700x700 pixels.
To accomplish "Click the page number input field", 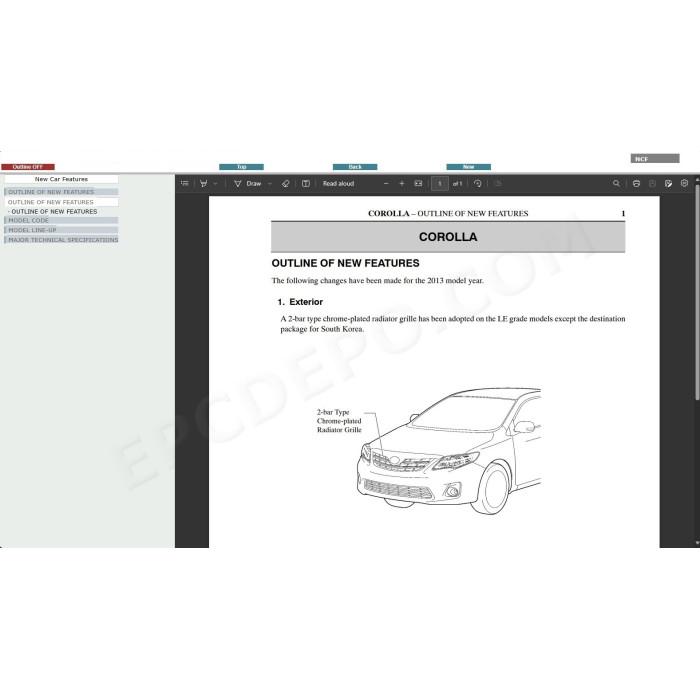I will tap(440, 183).
